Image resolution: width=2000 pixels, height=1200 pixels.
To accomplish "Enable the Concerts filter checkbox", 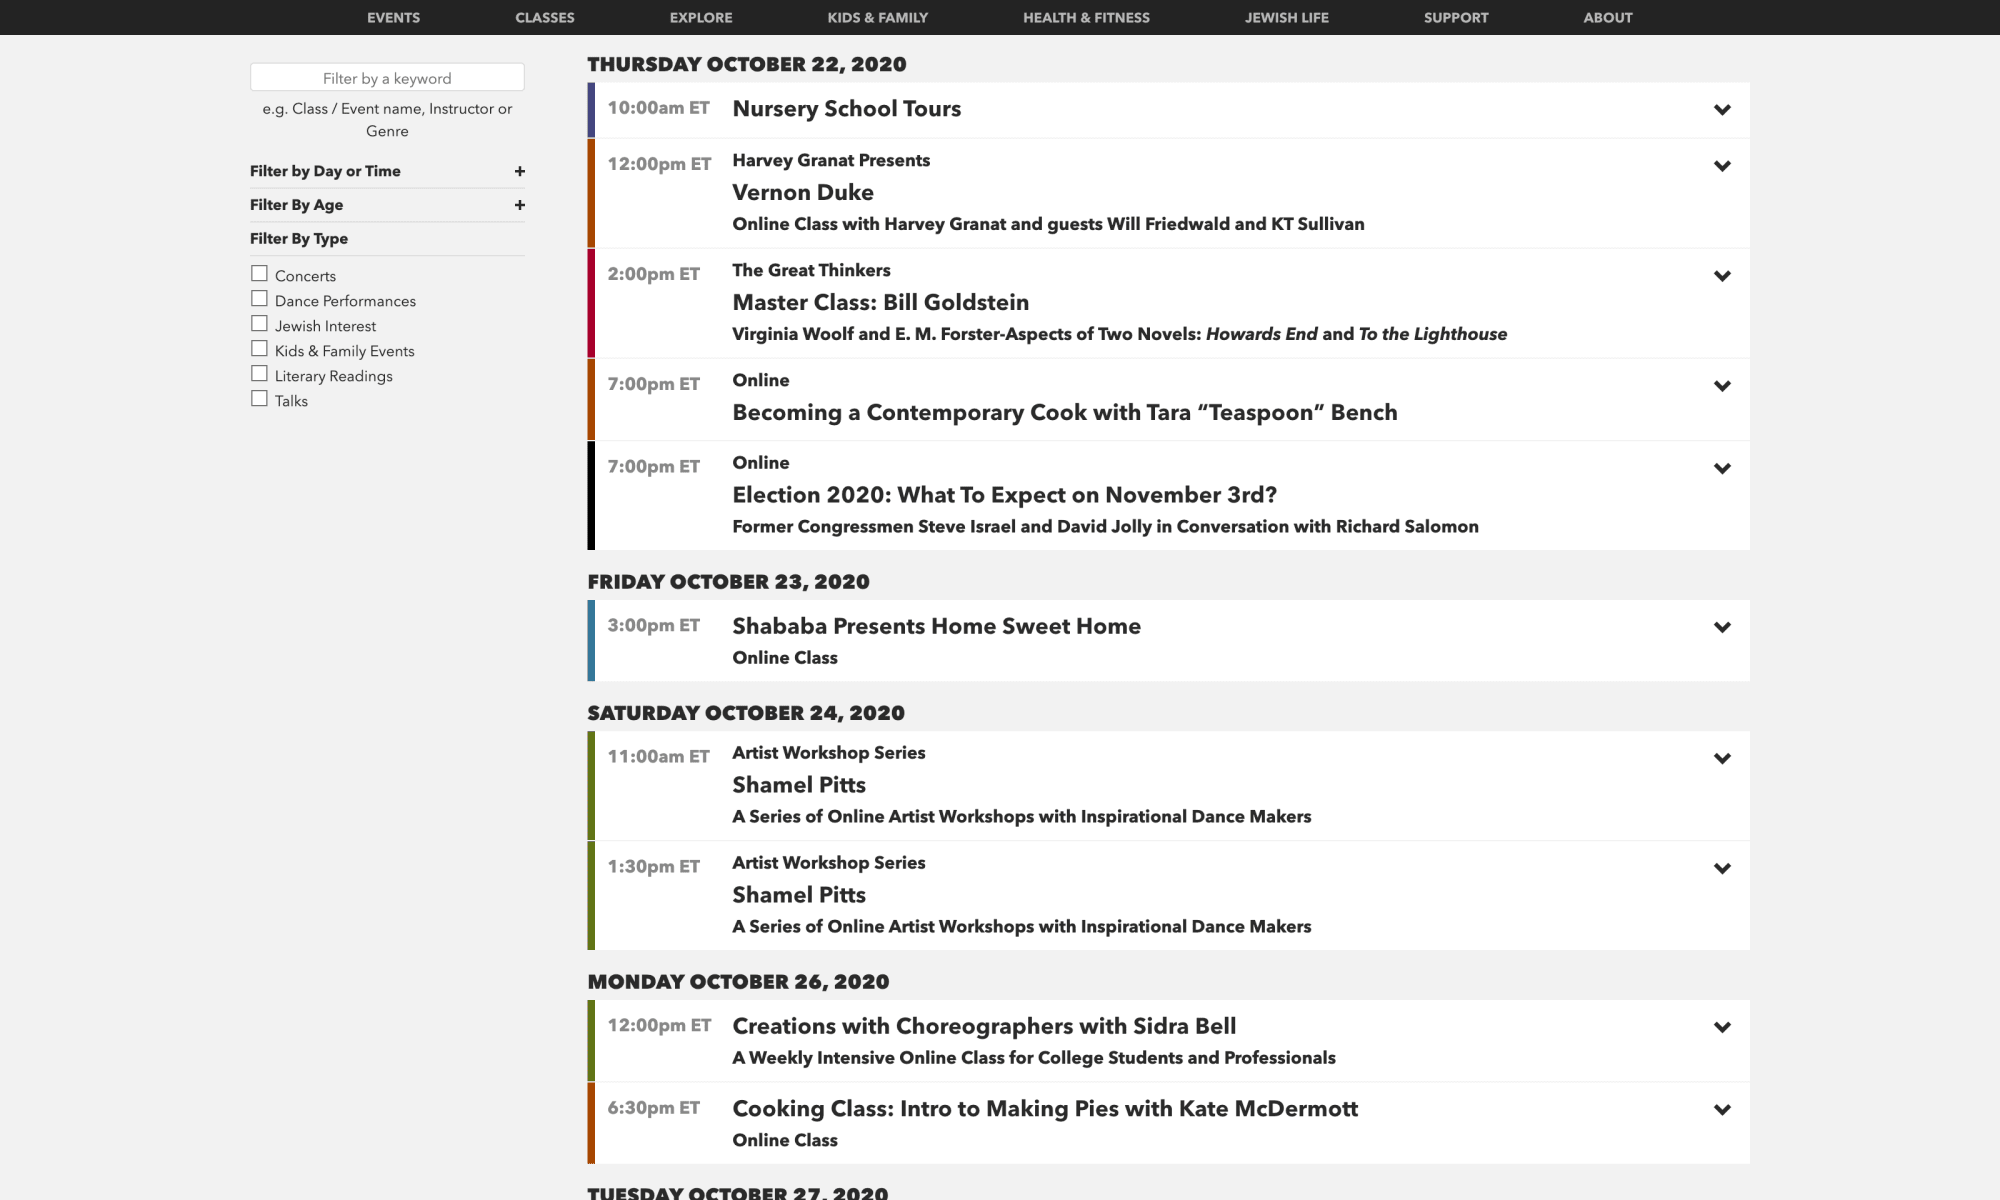I will click(x=260, y=271).
